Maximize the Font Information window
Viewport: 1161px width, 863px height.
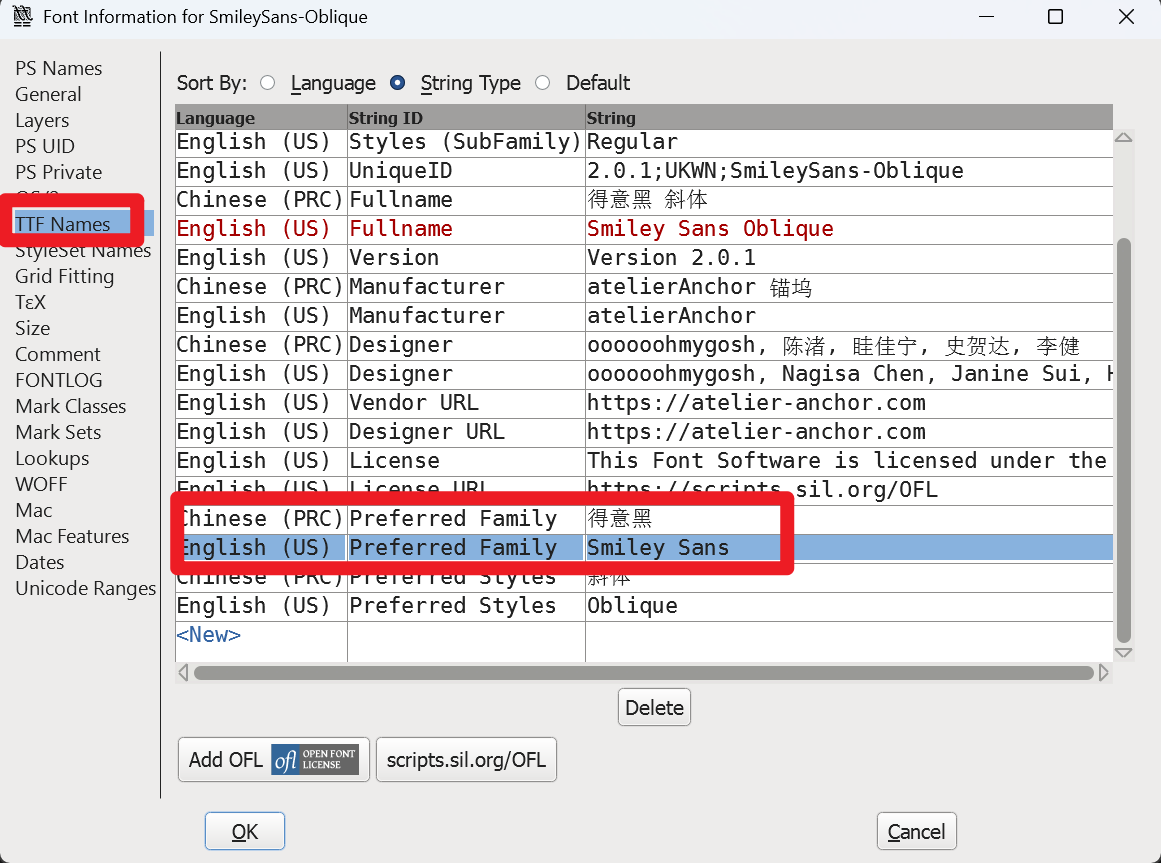point(1056,16)
